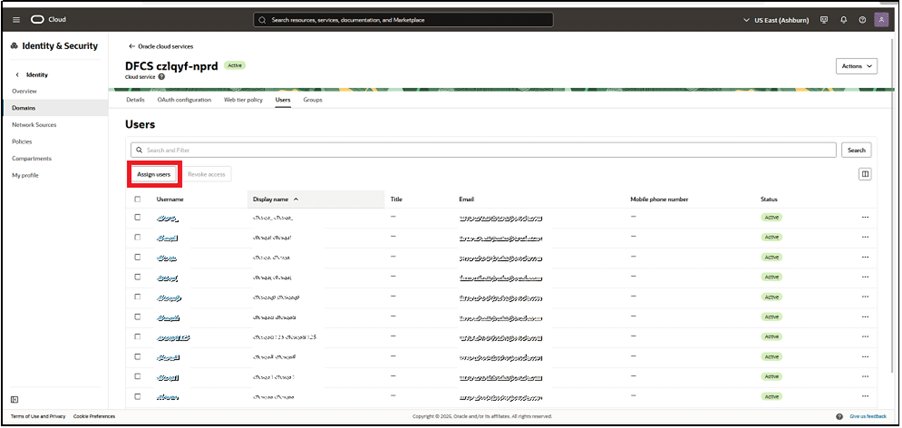902x428 pixels.
Task: Collapse the sidebar with the bottom-left icon
Action: click(x=15, y=400)
